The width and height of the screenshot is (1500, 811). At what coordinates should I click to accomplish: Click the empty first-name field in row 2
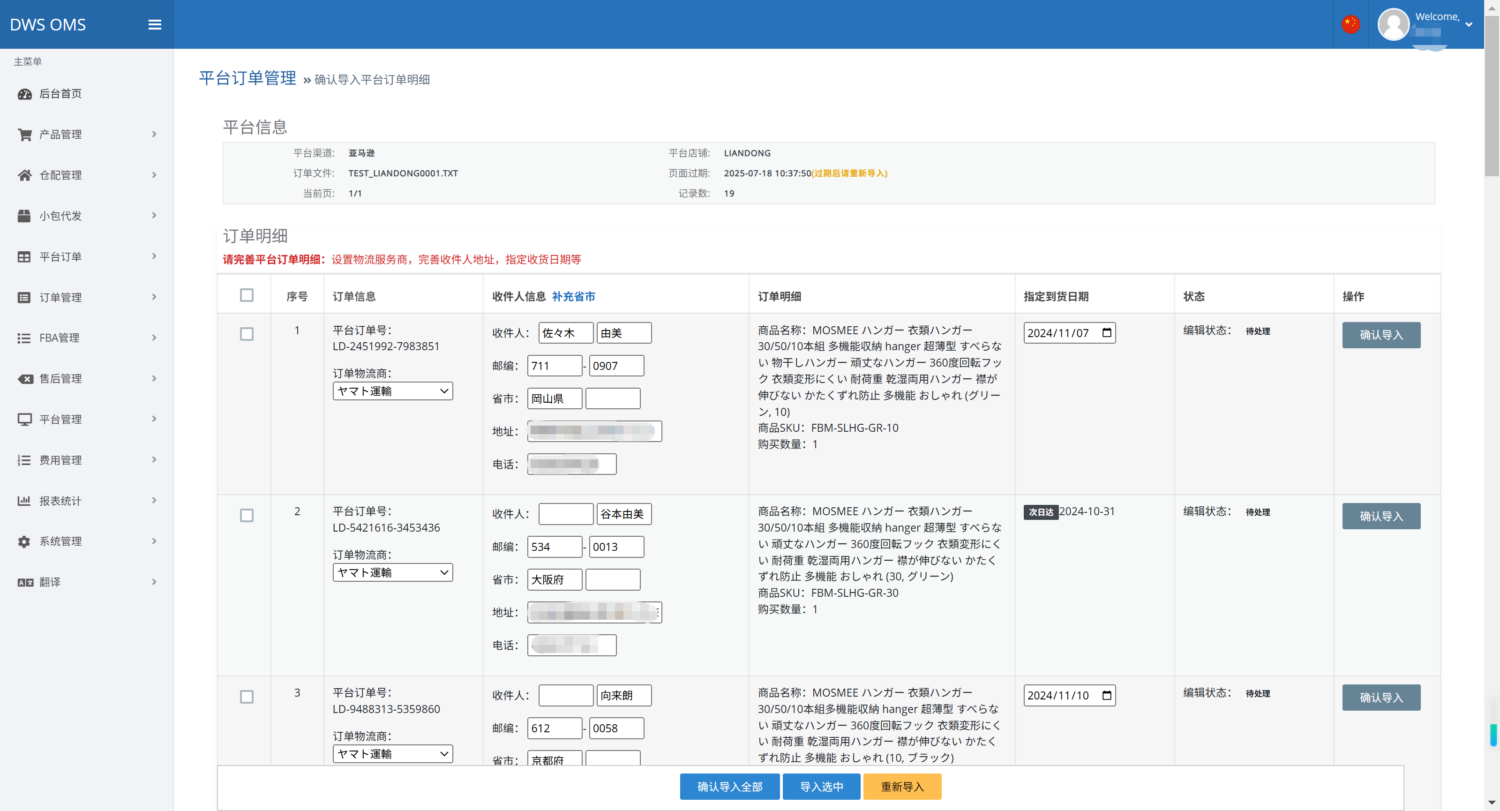click(x=566, y=514)
